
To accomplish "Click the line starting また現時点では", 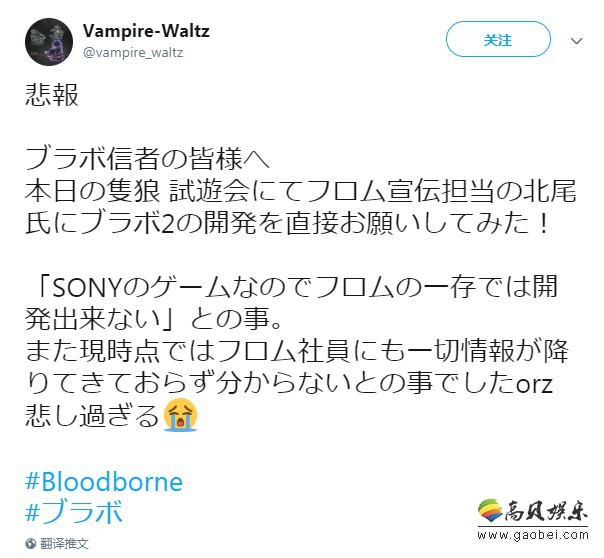I will pos(297,351).
